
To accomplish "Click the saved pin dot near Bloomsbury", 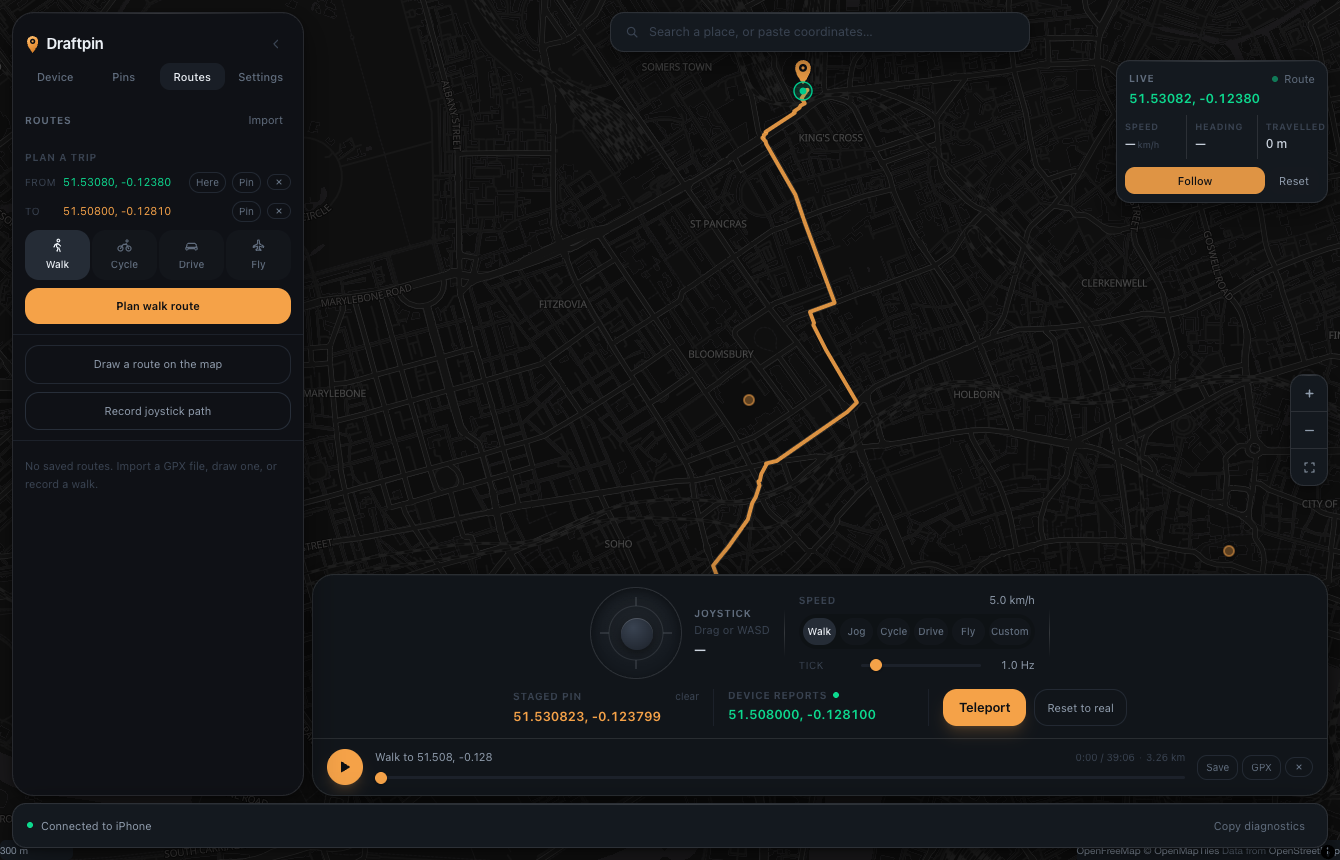I will [x=749, y=400].
